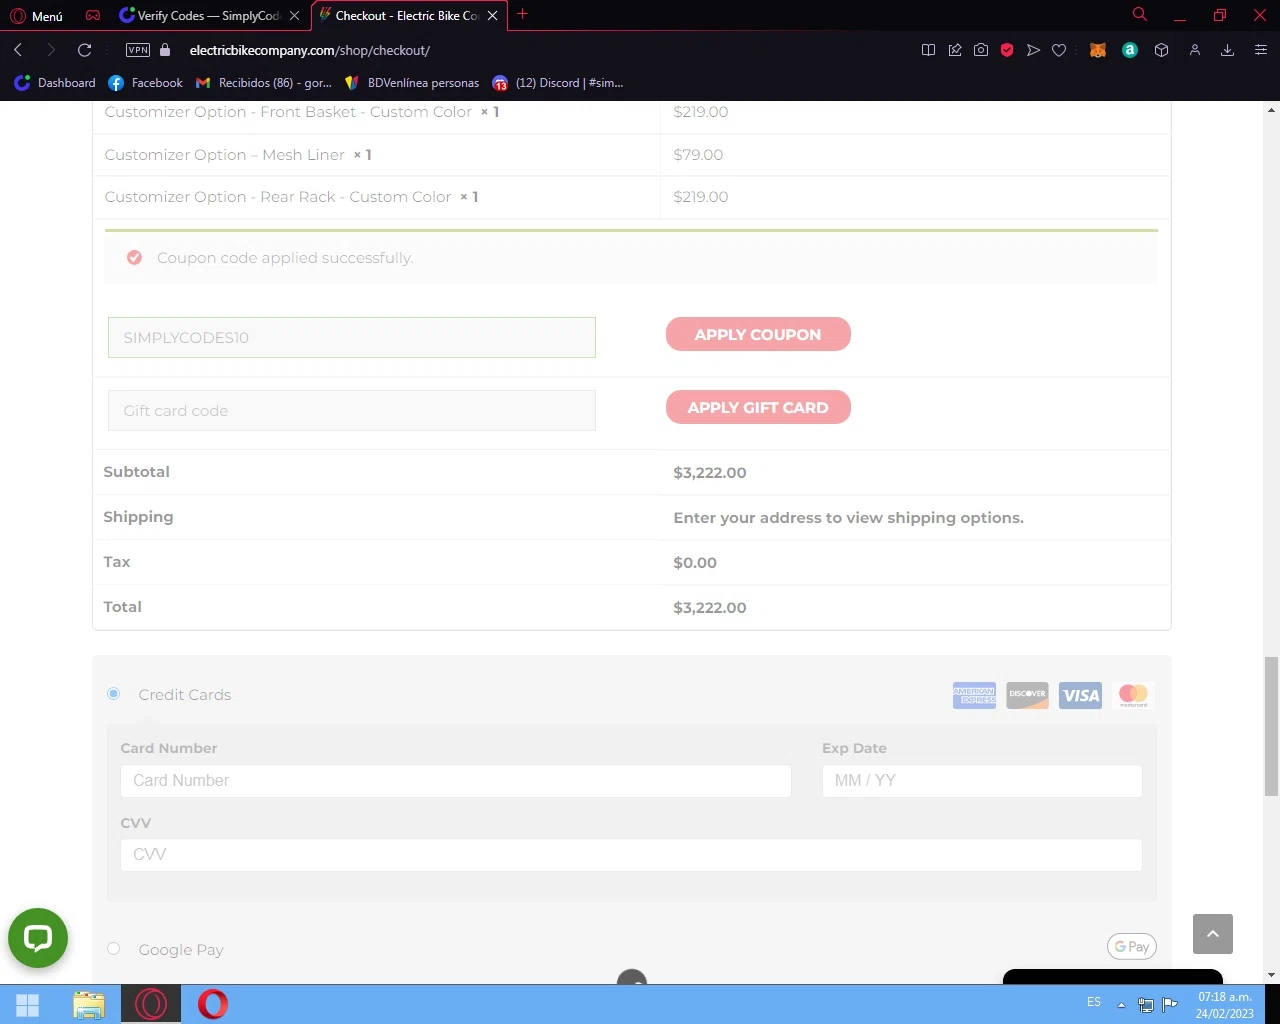Open the Windows Start button
1280x1024 pixels.
click(28, 1005)
